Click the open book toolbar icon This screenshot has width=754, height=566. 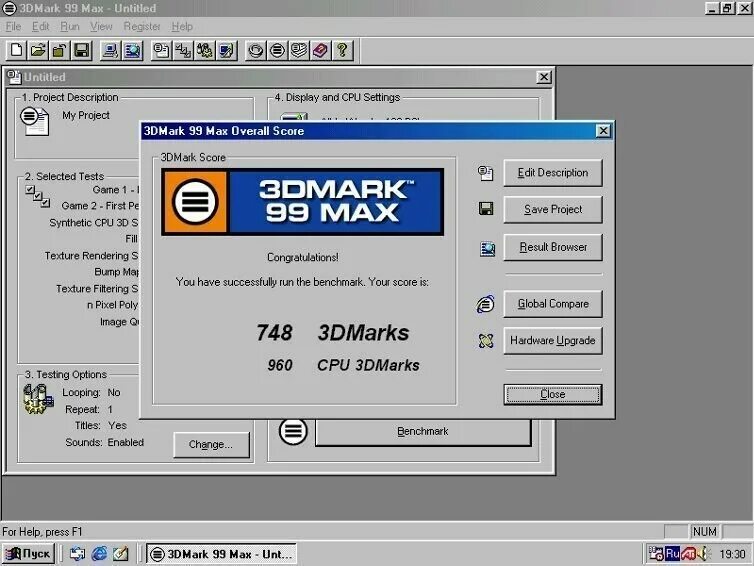pos(299,50)
